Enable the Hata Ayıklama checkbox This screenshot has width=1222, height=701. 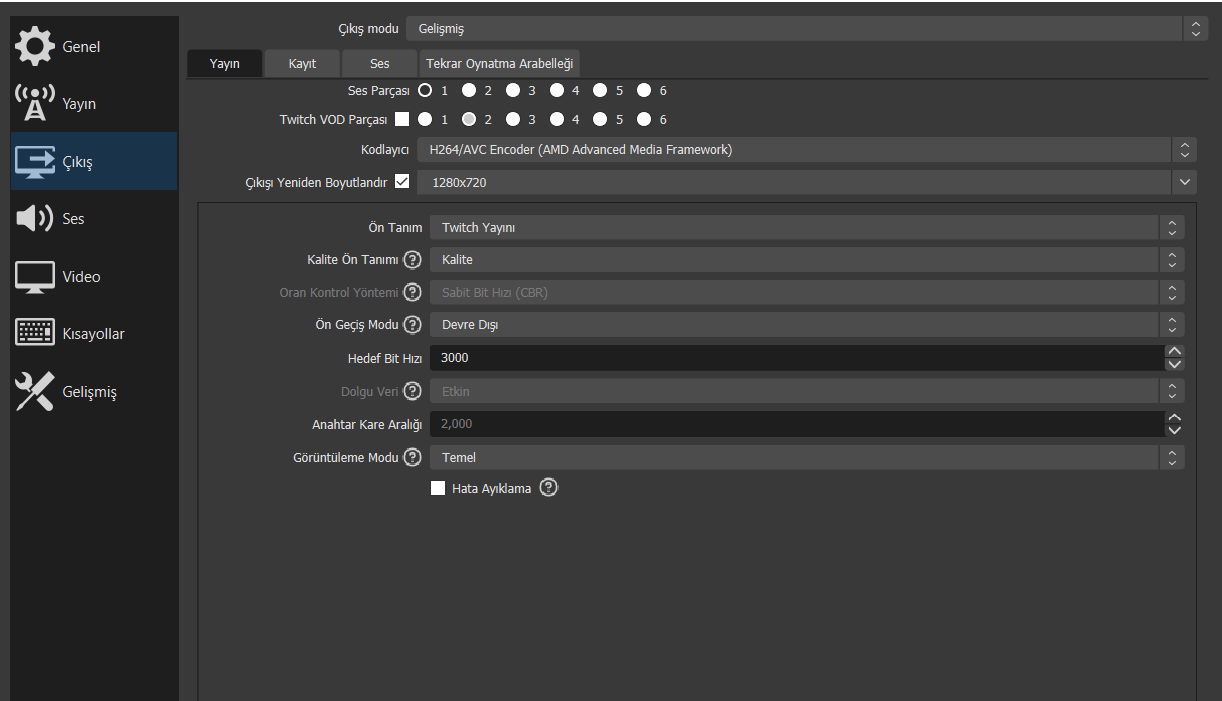[438, 488]
